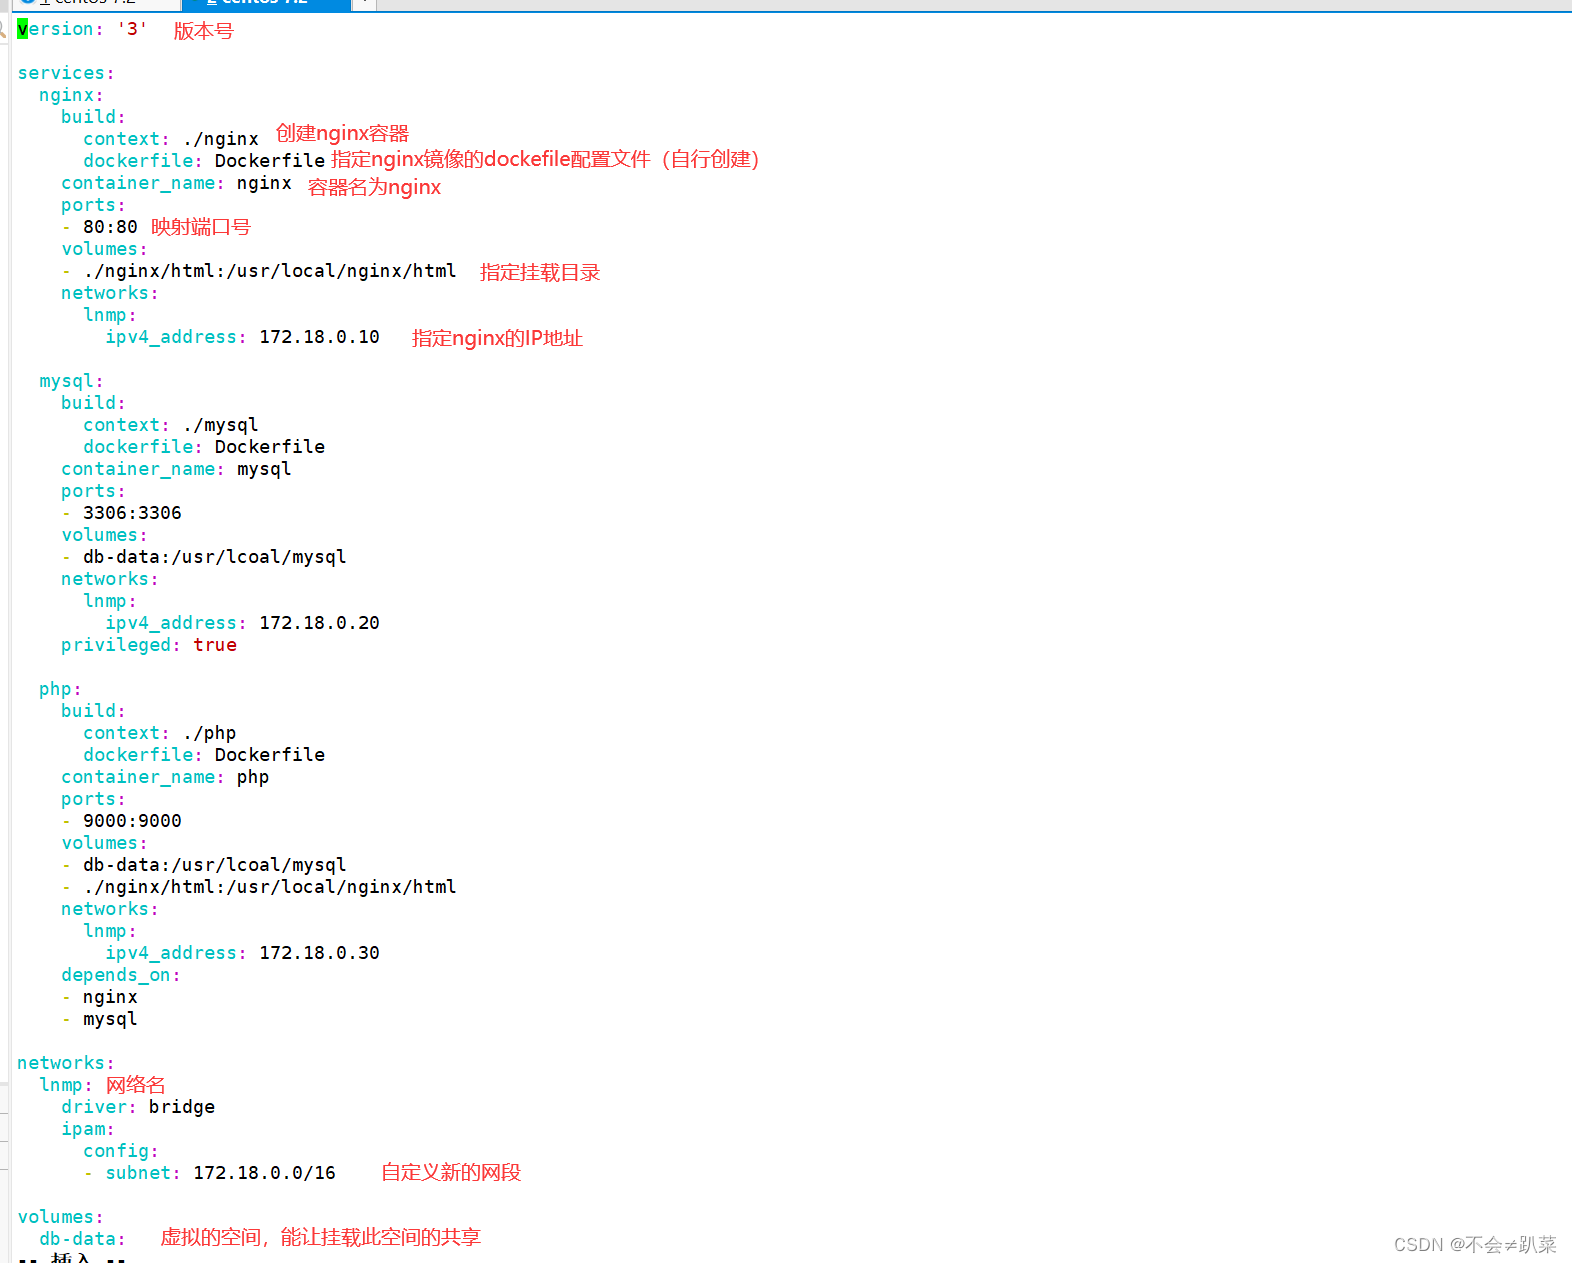
Task: Click the mysql entry under depends_on
Action: point(110,1019)
